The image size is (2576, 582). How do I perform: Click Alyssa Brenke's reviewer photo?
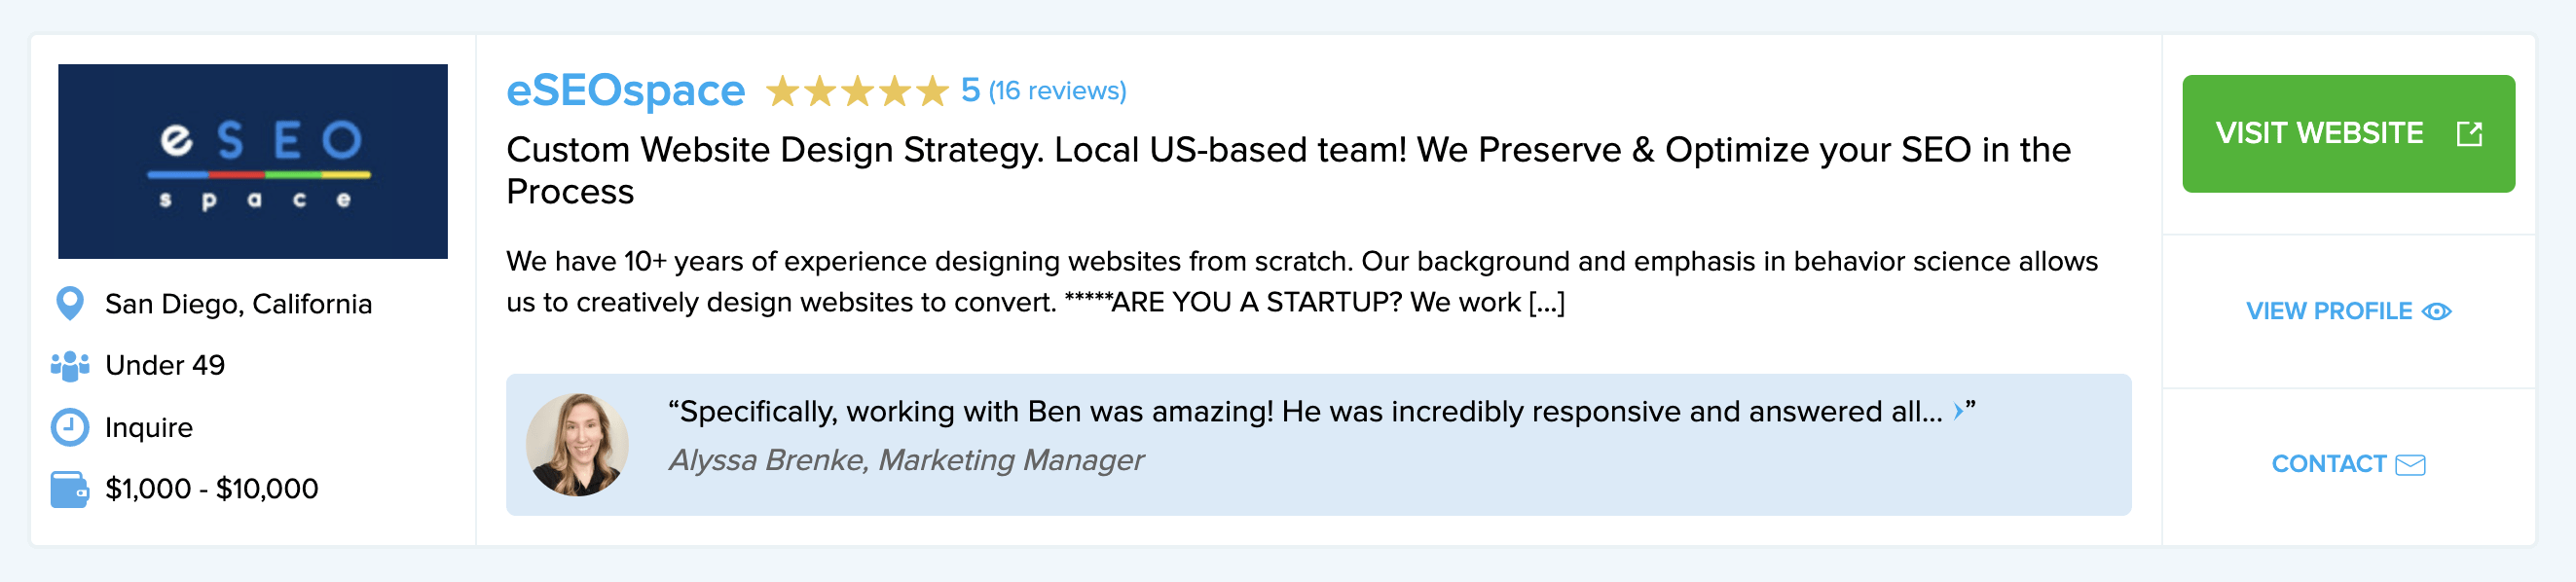pos(577,445)
